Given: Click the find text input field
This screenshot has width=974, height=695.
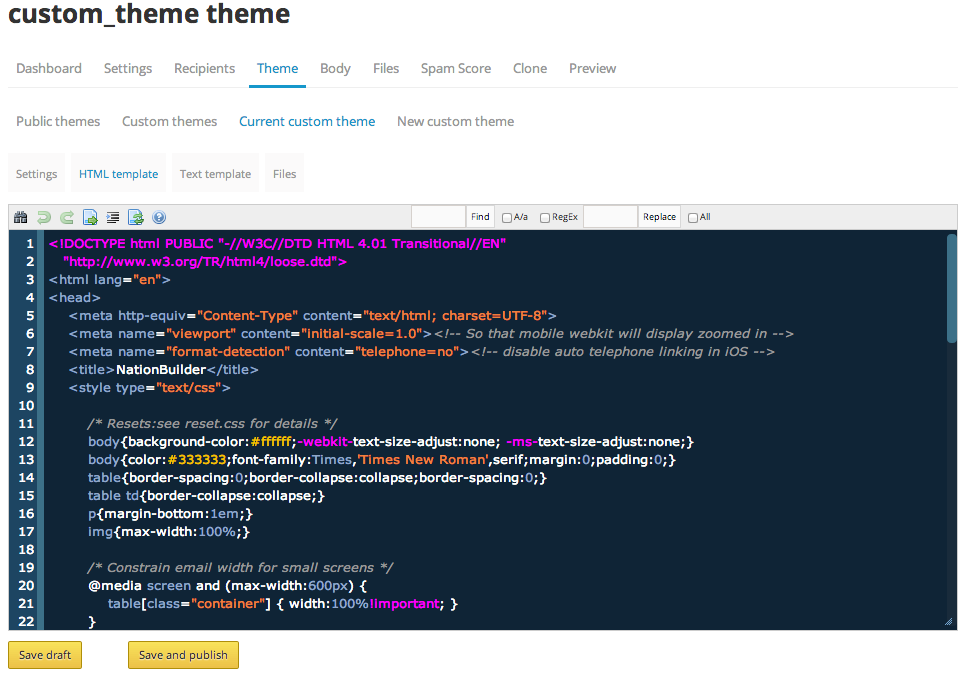Looking at the screenshot, I should click(x=438, y=217).
